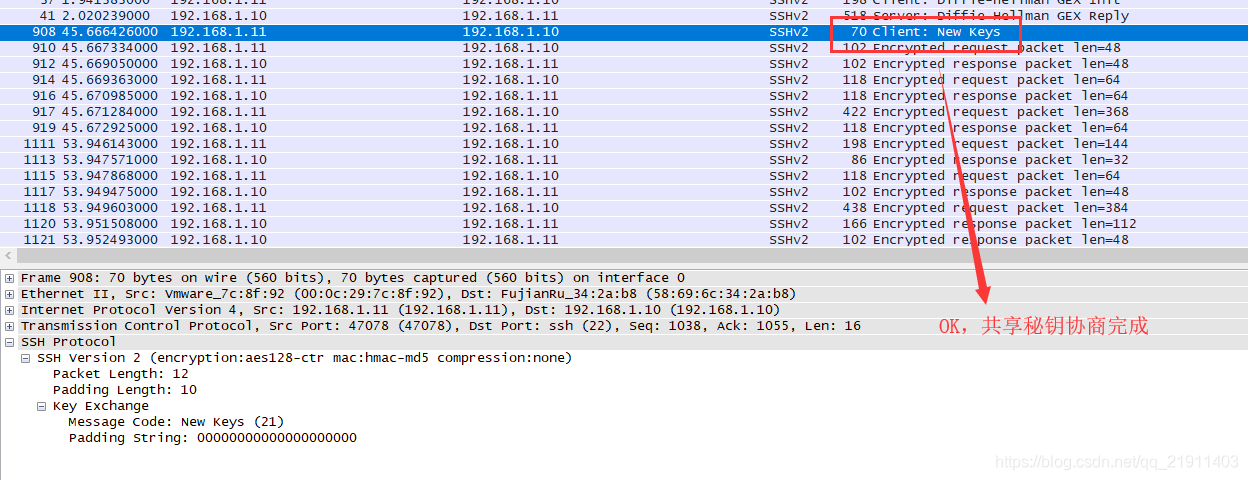Click destination 192.168.1.10 in packet 1118 row
The width and height of the screenshot is (1248, 480).
510,208
